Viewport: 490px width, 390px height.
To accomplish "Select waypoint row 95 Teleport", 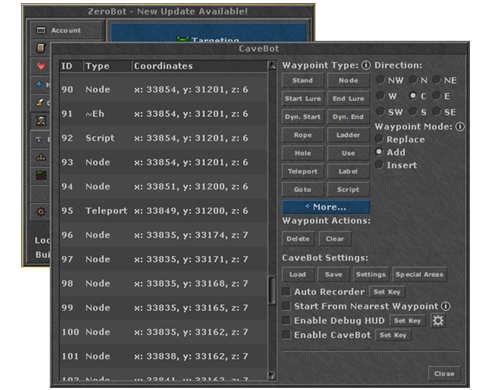I will pyautogui.click(x=163, y=211).
